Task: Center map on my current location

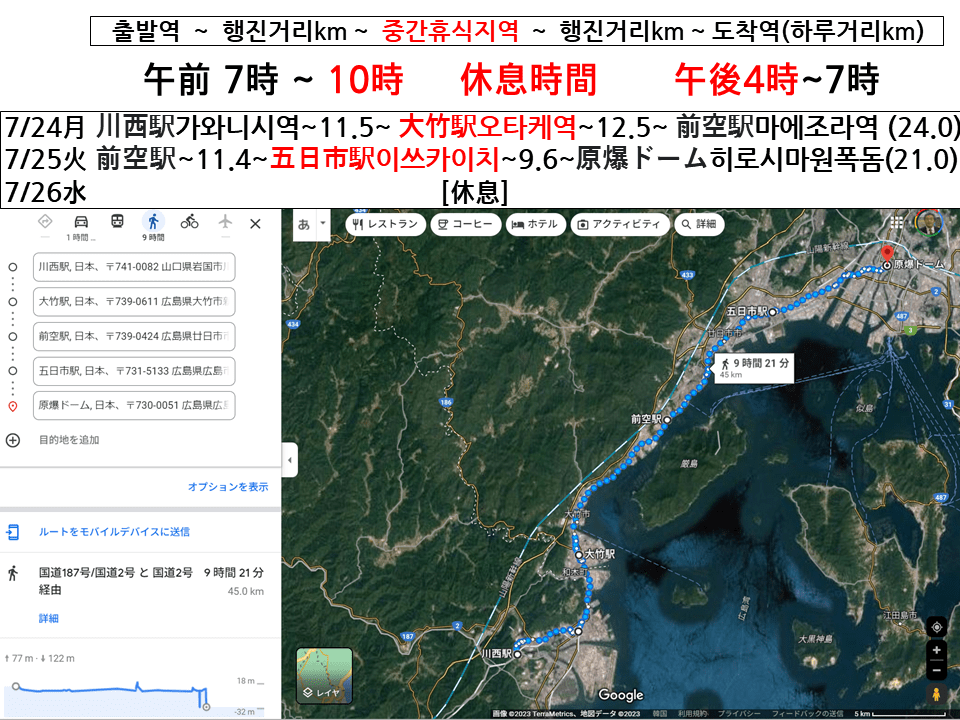Action: (936, 627)
